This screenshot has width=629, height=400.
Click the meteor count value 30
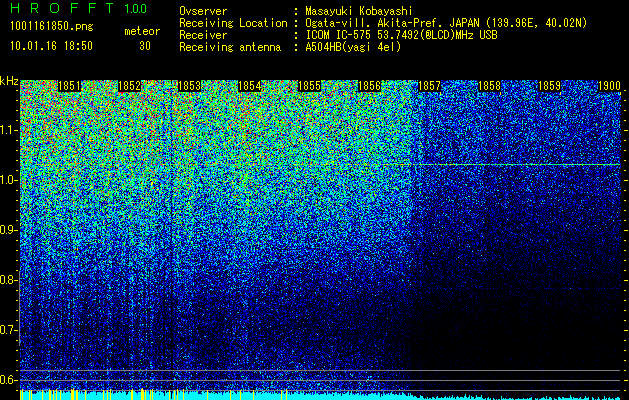[145, 46]
